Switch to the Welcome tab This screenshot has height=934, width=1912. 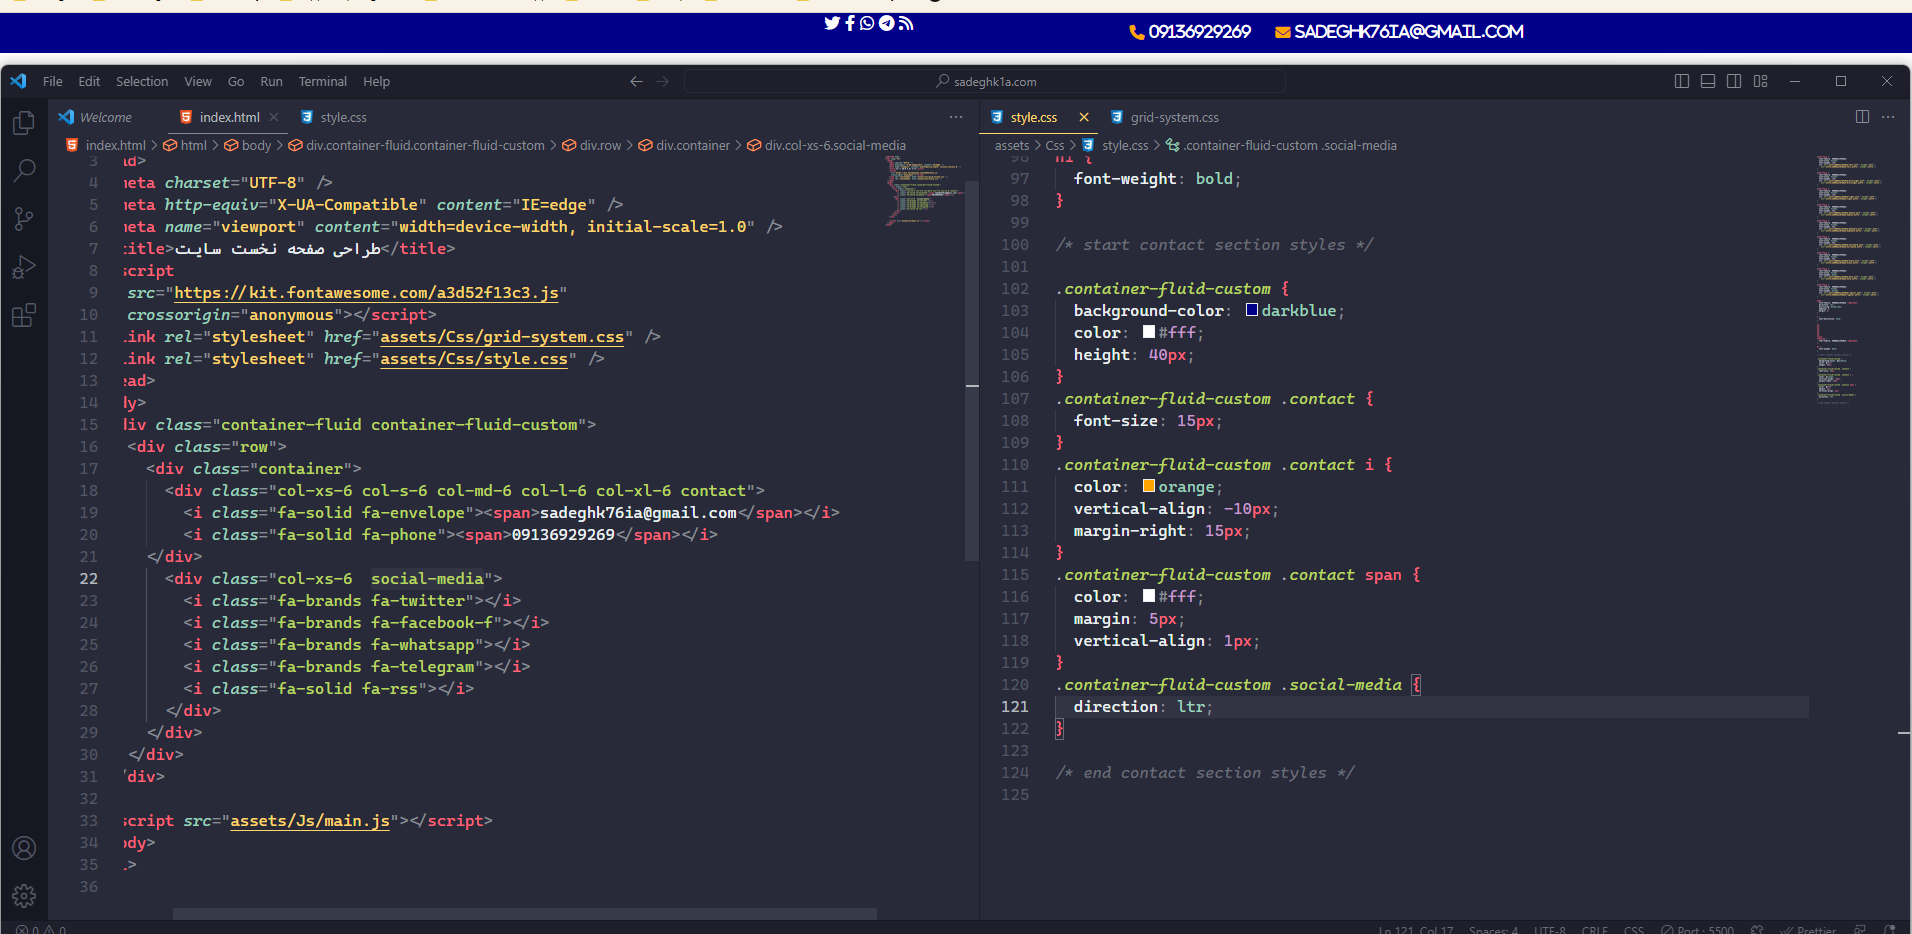click(x=107, y=117)
